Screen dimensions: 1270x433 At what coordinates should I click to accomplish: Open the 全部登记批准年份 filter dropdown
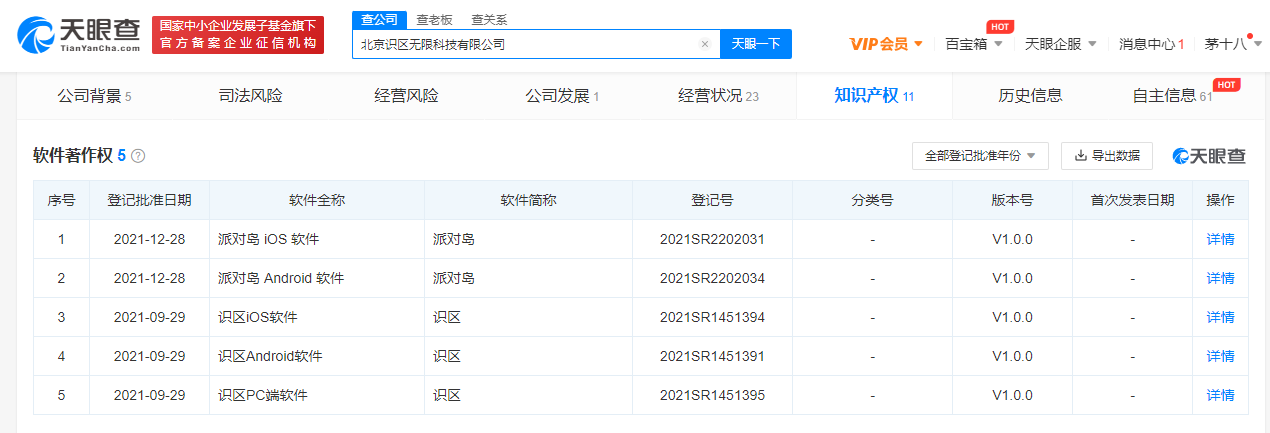click(x=979, y=156)
